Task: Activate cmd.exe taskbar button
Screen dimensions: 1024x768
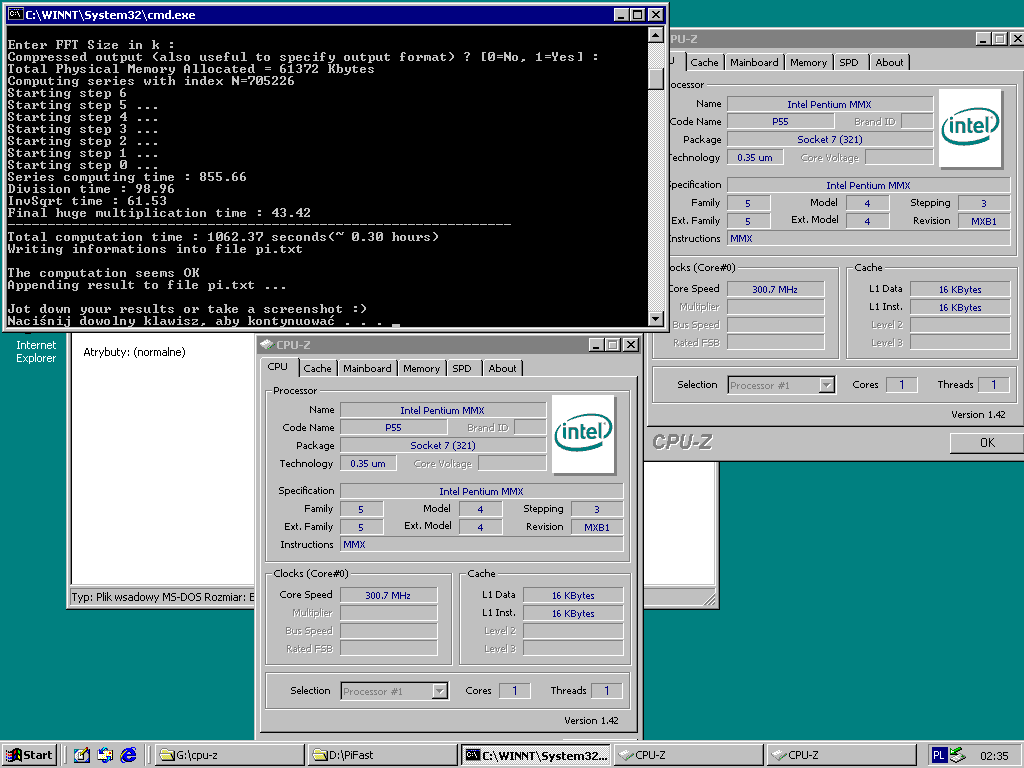Action: [536, 755]
